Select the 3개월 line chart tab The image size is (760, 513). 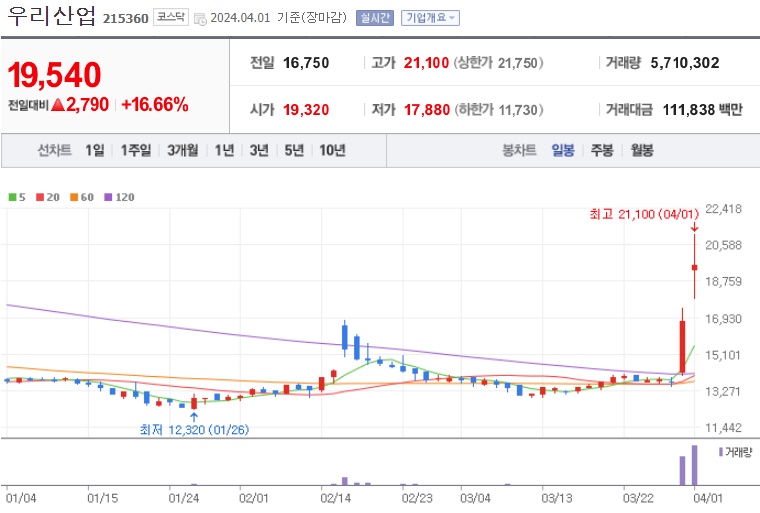tap(183, 150)
